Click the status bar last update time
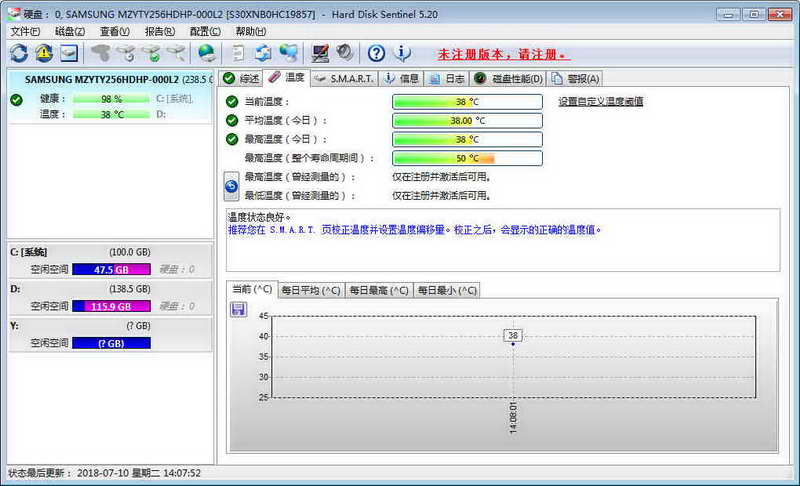Screen dimensions: 800x486 [x=105, y=473]
